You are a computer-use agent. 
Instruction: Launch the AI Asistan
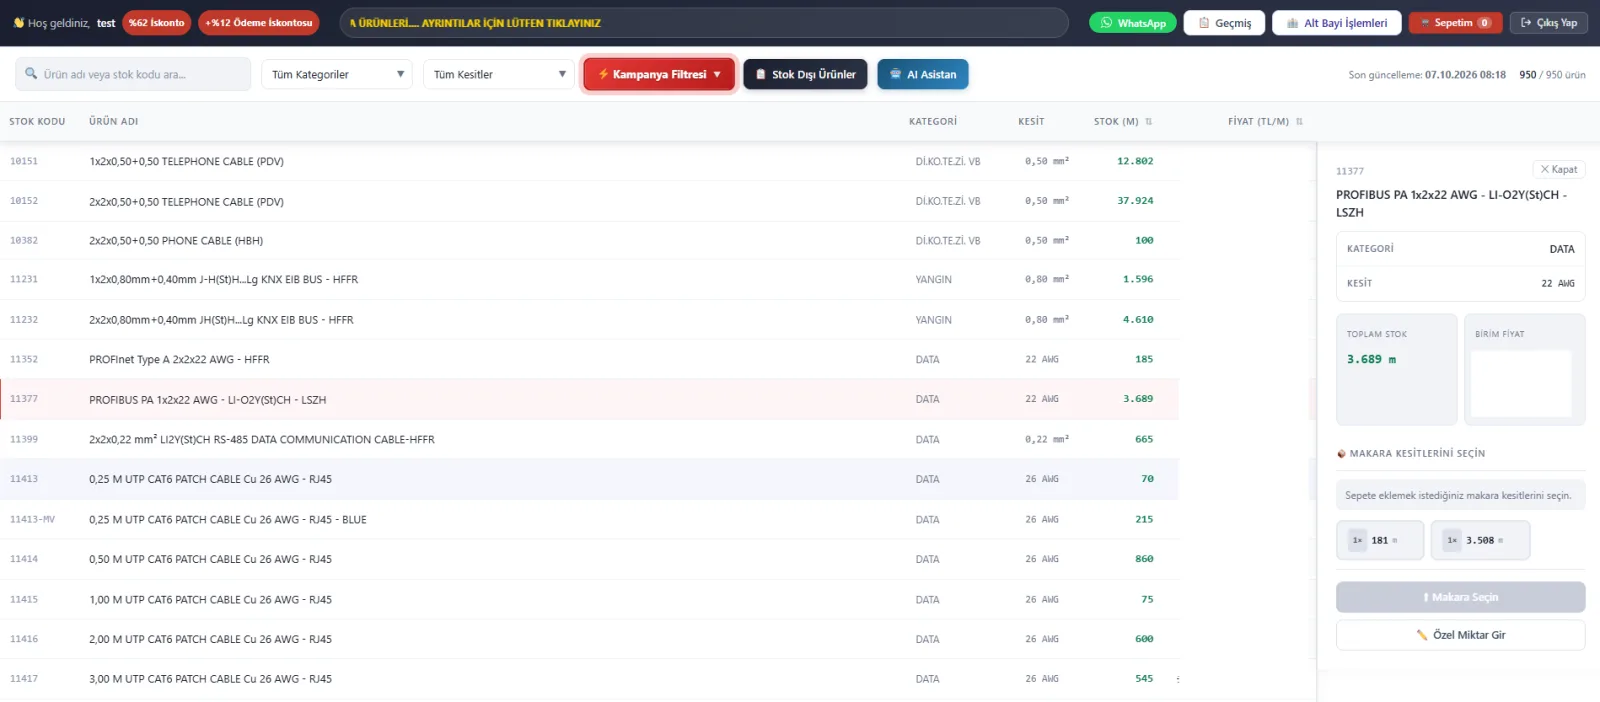[923, 74]
